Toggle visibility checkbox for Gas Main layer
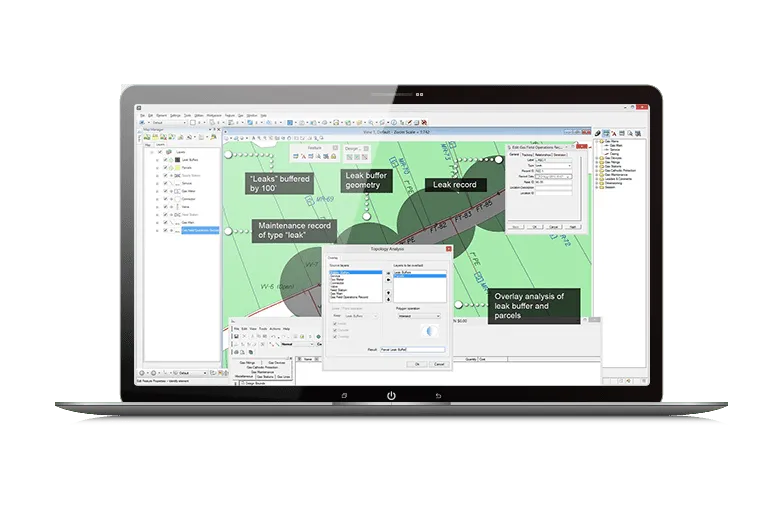The height and width of the screenshot is (508, 782). click(x=165, y=222)
